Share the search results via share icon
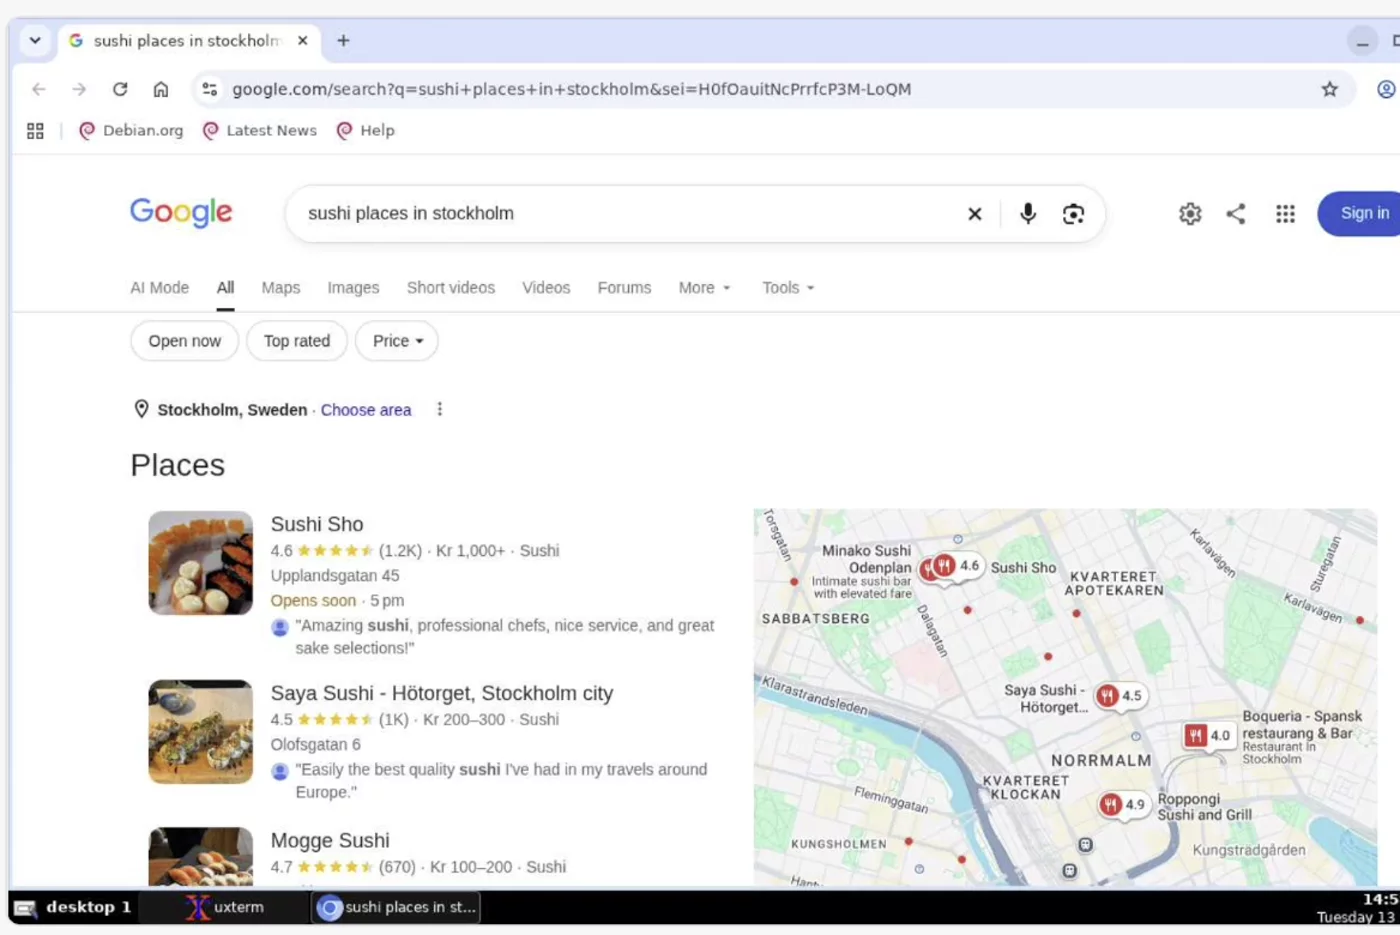Viewport: 1400px width, 935px height. pos(1236,214)
